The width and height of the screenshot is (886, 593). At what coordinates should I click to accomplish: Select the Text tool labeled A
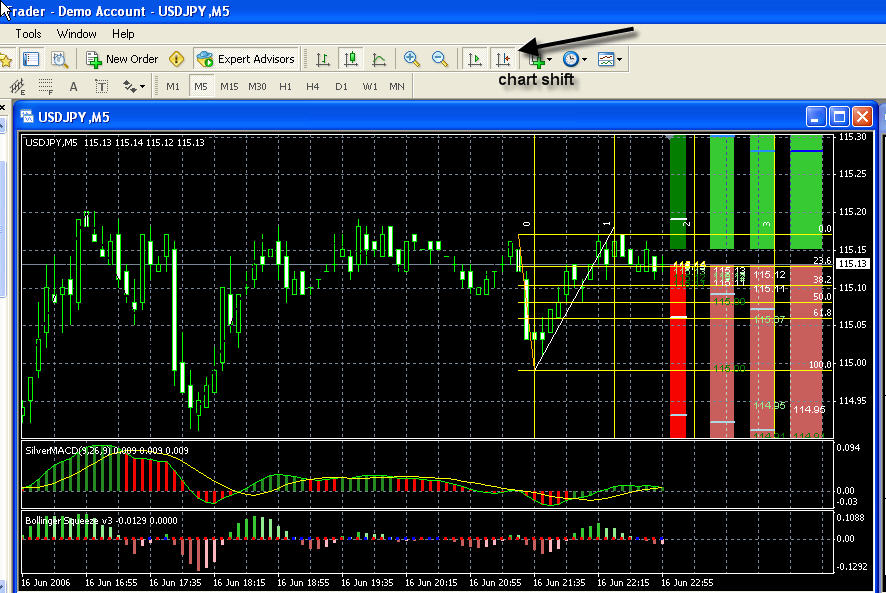pyautogui.click(x=73, y=86)
